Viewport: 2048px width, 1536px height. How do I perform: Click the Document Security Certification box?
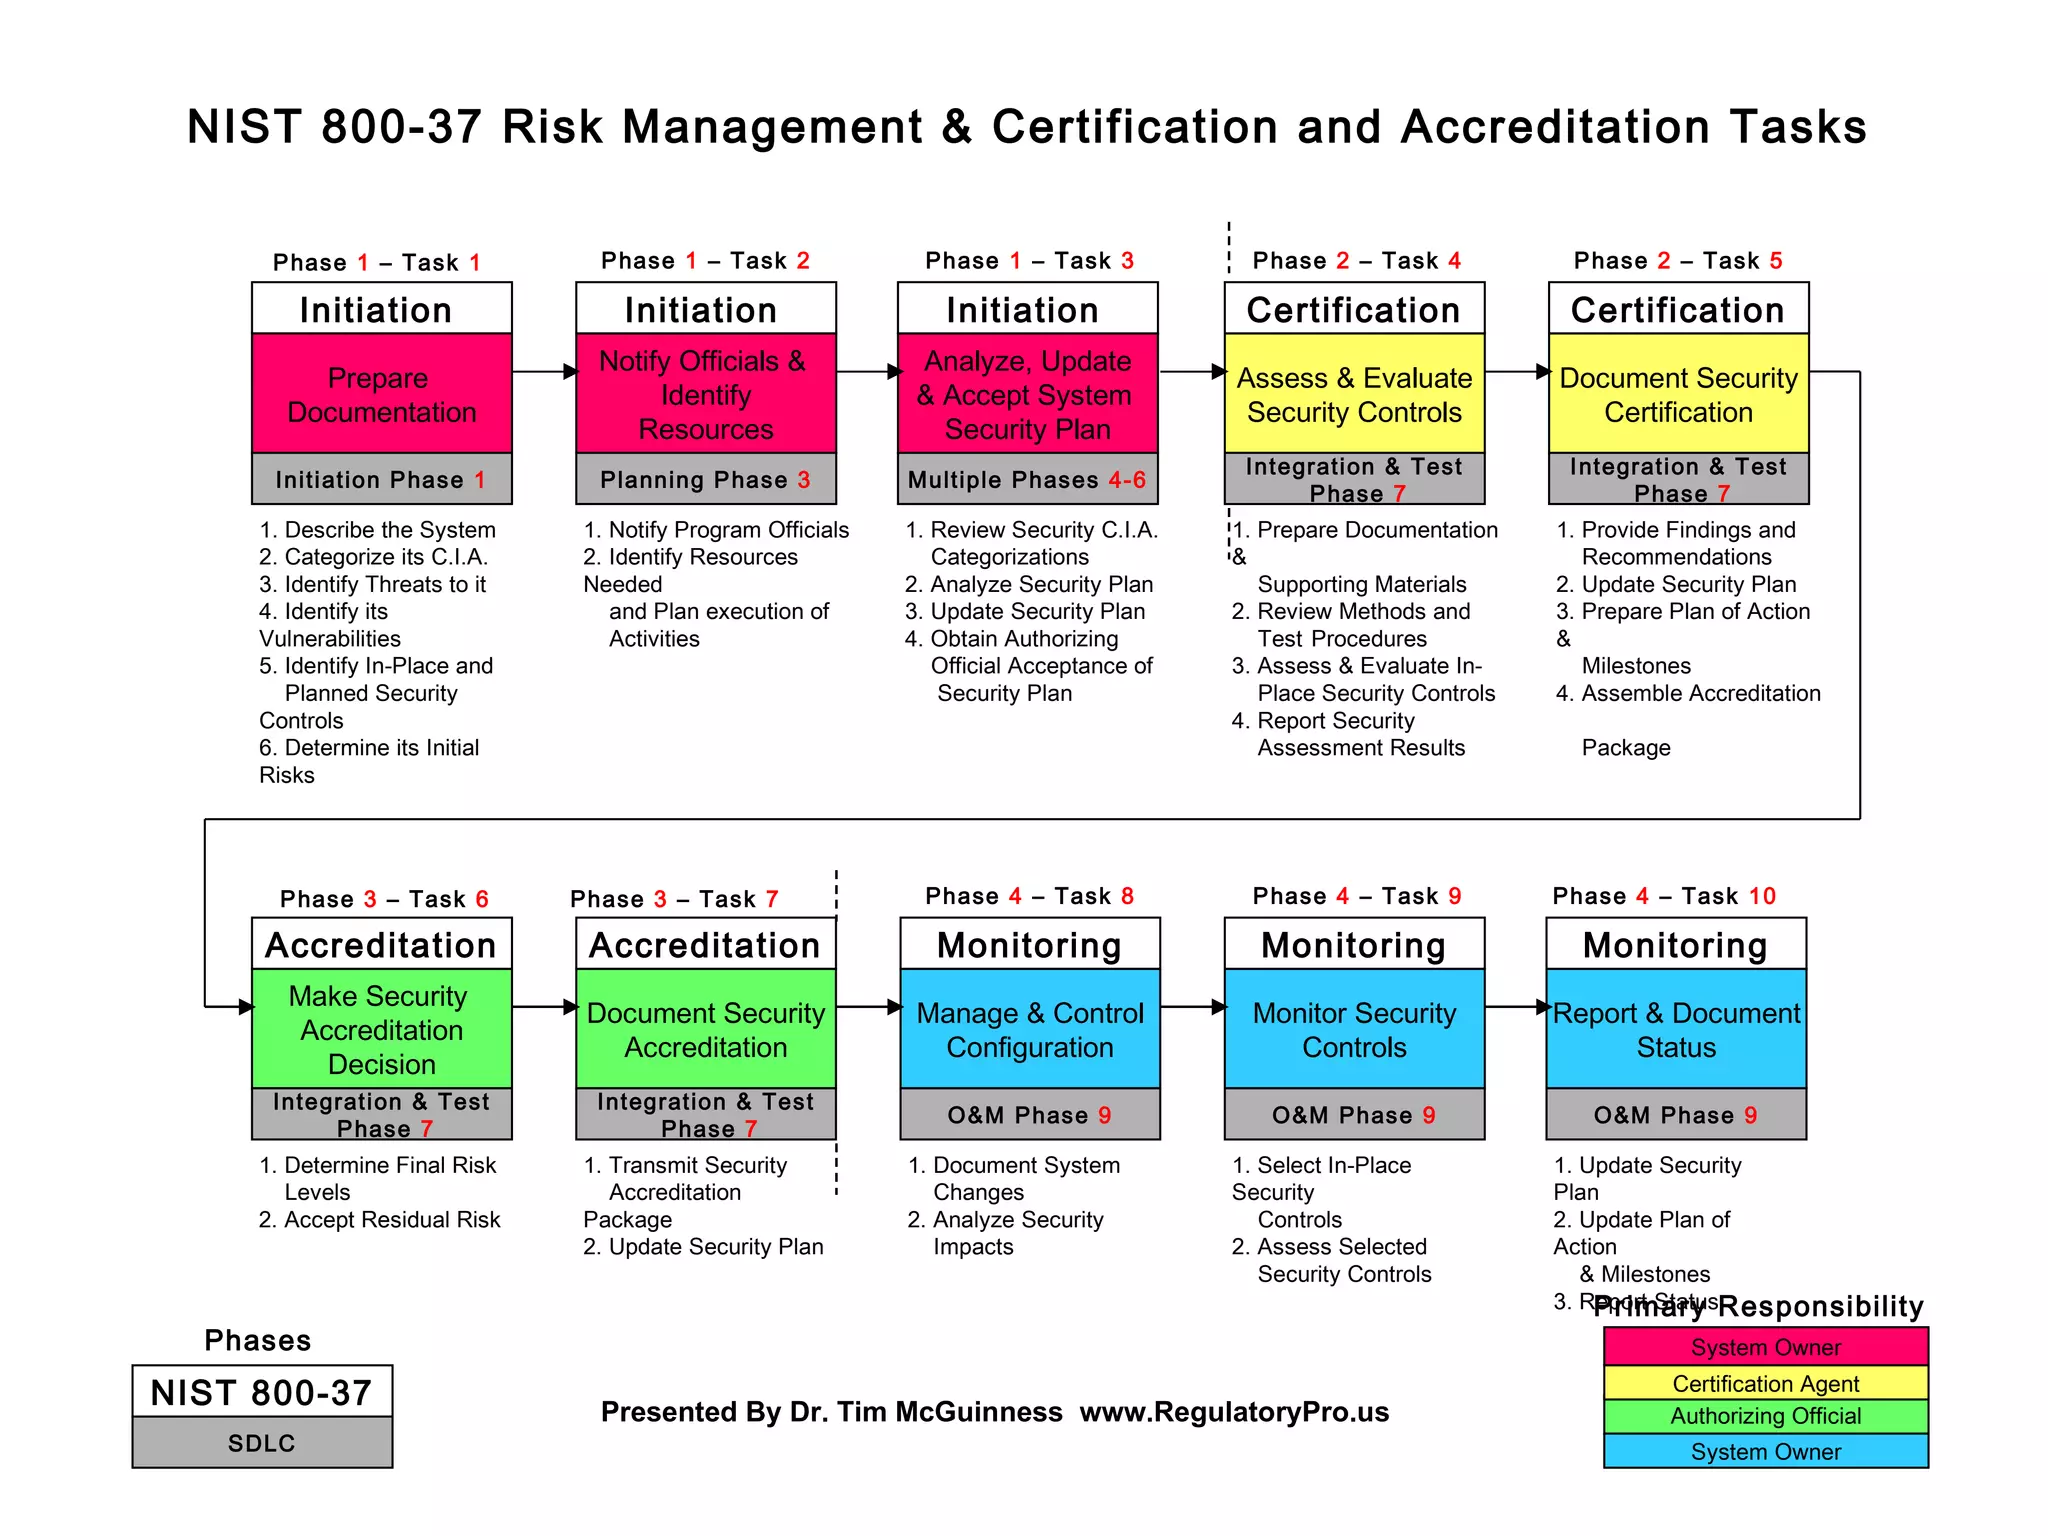click(x=1678, y=394)
